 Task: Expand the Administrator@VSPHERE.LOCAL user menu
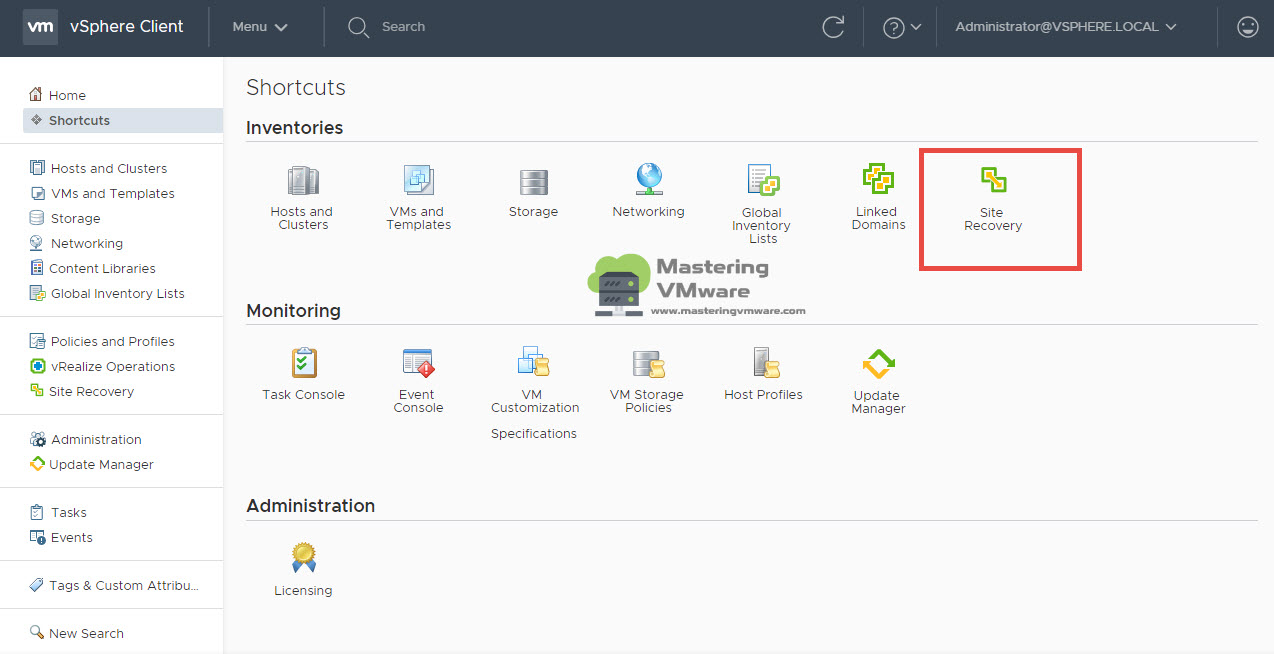(x=1066, y=27)
